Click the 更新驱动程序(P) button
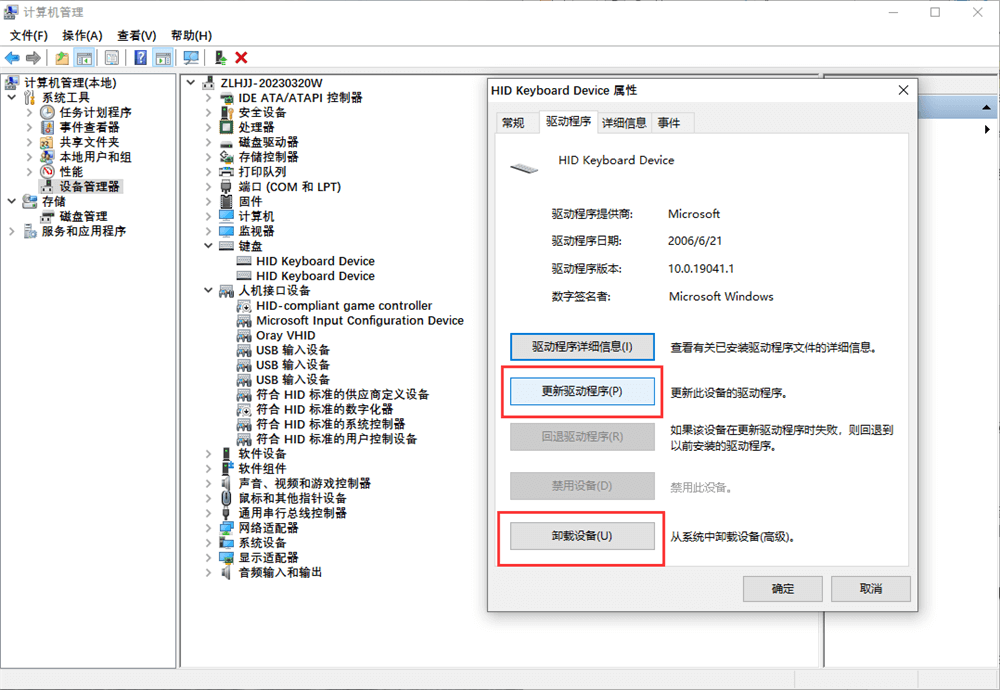The image size is (1000, 690). [582, 391]
